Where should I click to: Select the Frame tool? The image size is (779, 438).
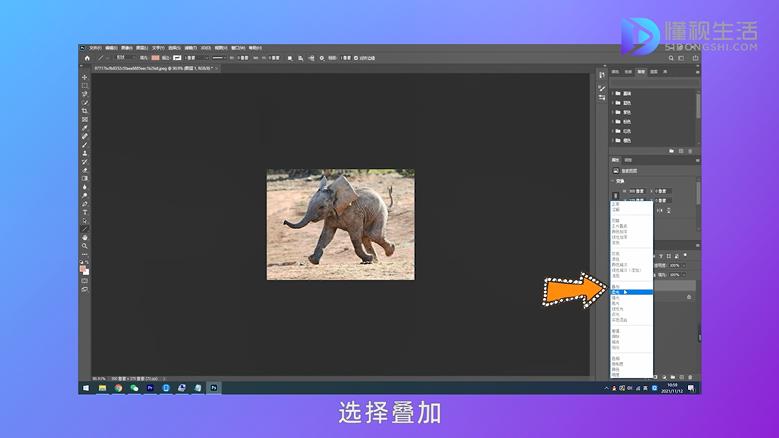84,119
